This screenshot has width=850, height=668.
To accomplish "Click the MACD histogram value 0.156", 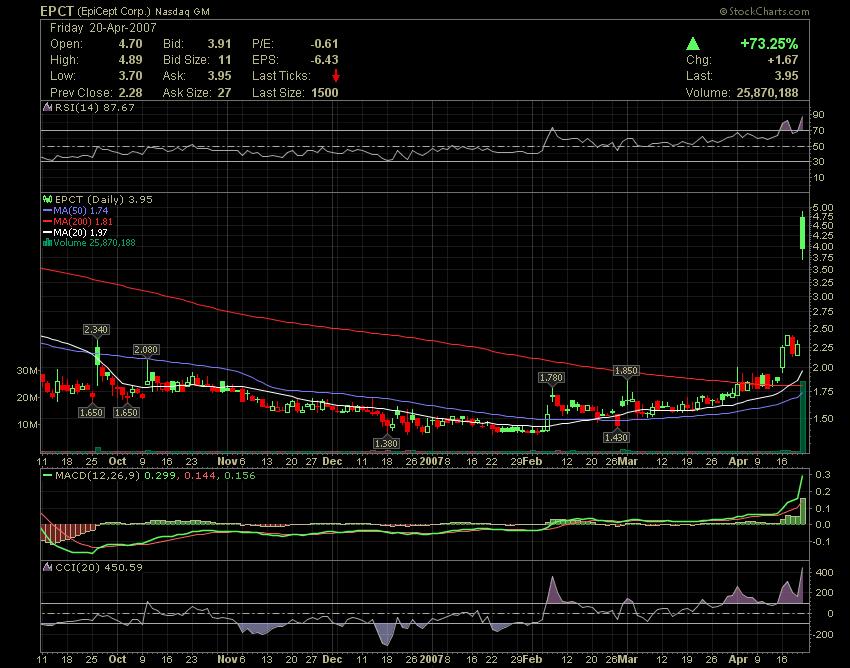I will [x=240, y=476].
